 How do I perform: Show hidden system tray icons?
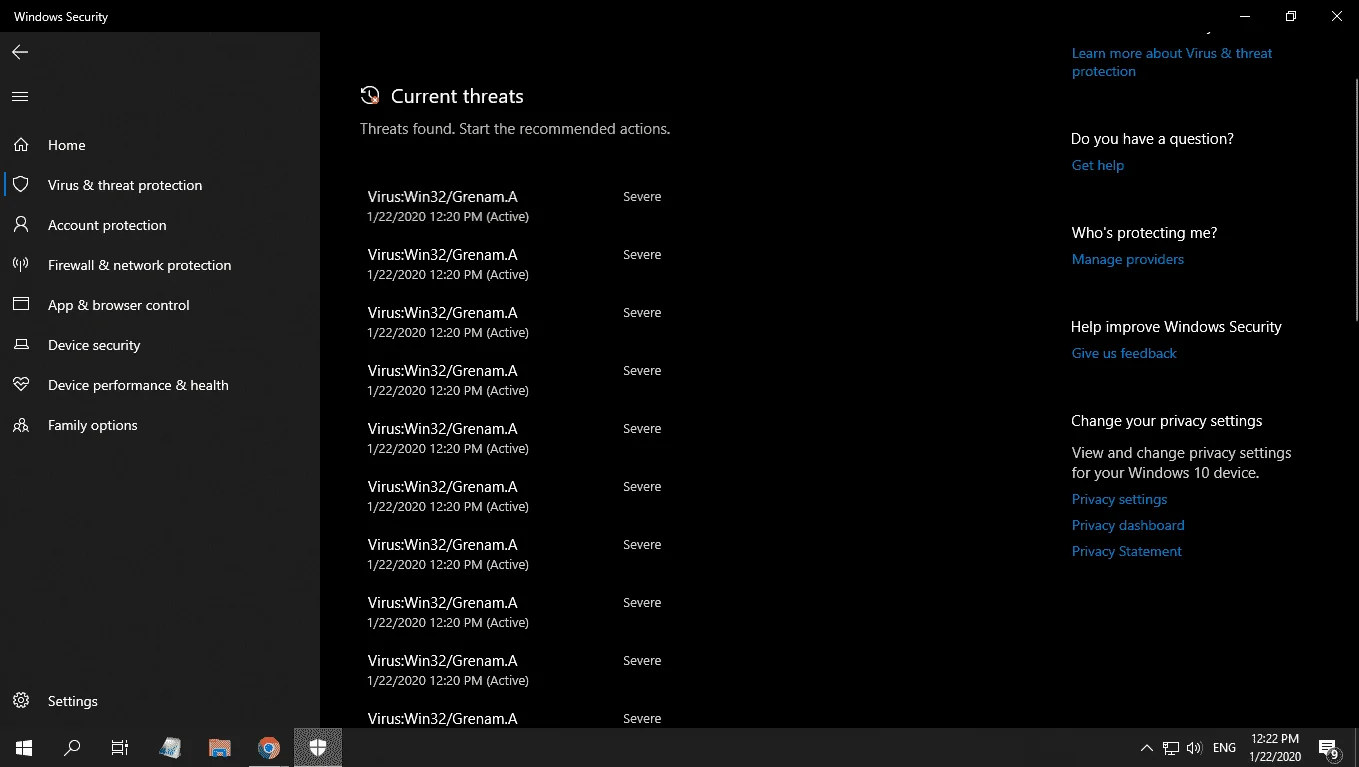(x=1146, y=747)
